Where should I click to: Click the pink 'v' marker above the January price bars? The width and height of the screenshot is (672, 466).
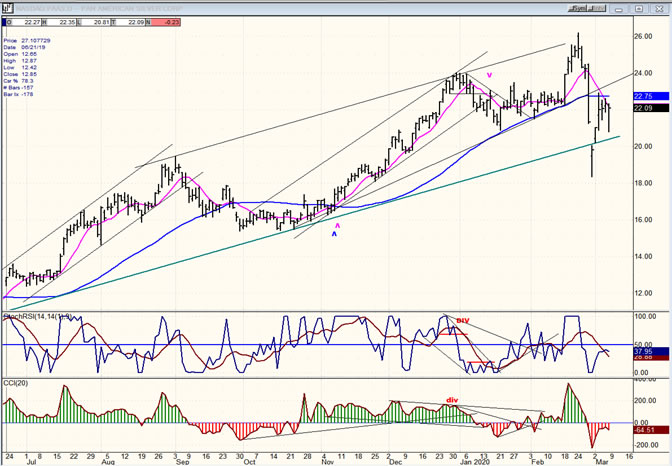point(489,74)
